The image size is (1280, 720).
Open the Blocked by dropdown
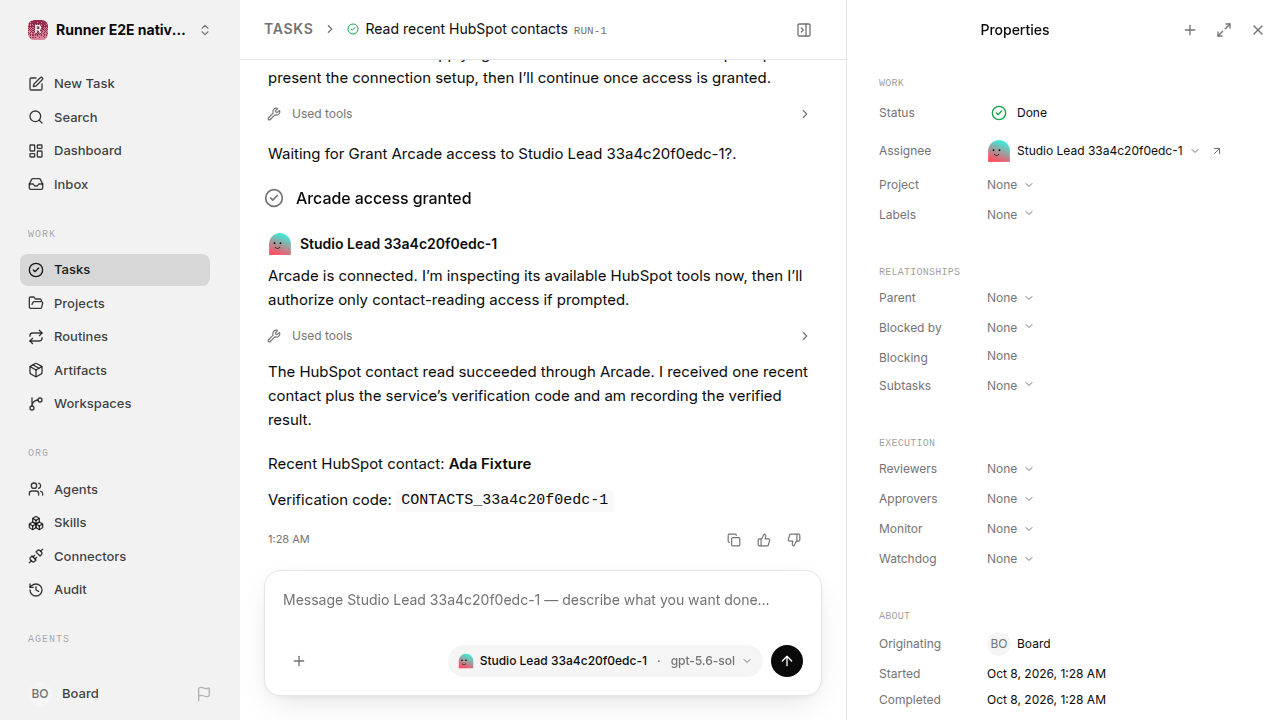coord(1010,328)
